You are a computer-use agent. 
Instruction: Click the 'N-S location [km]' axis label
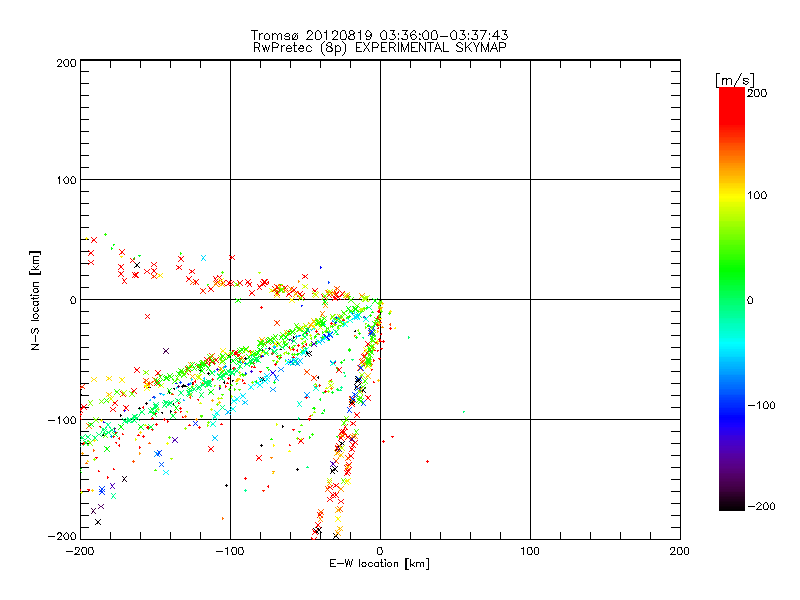click(x=35, y=301)
